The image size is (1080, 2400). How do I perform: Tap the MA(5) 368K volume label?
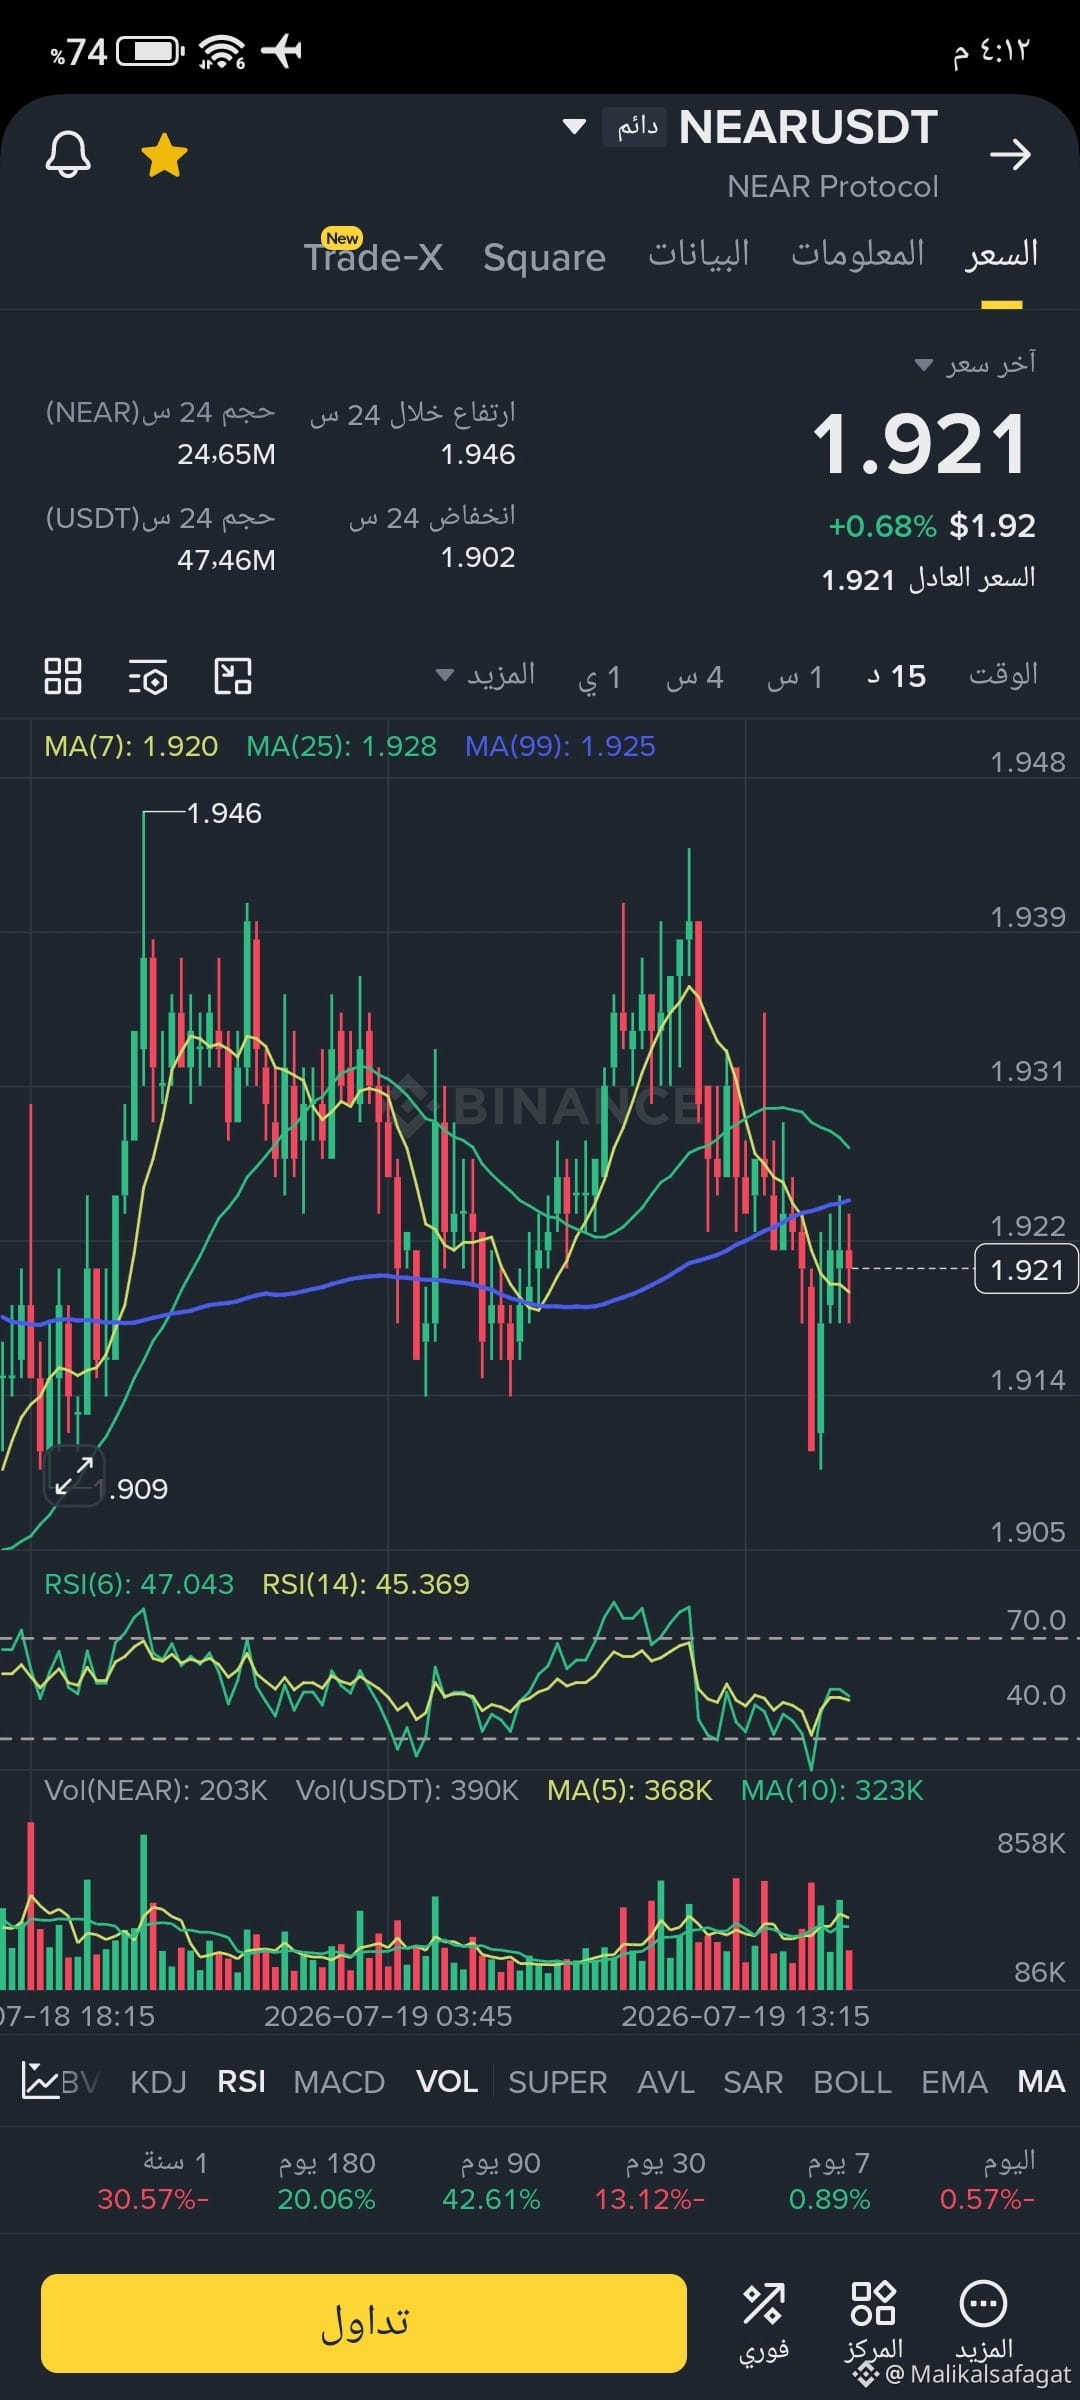point(629,1790)
